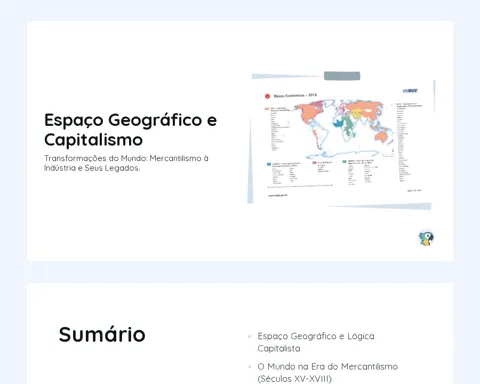Screen dimensions: 480x384
Task: Open 'O Mundo na Era do Mercantilismo' item
Action: click(327, 372)
